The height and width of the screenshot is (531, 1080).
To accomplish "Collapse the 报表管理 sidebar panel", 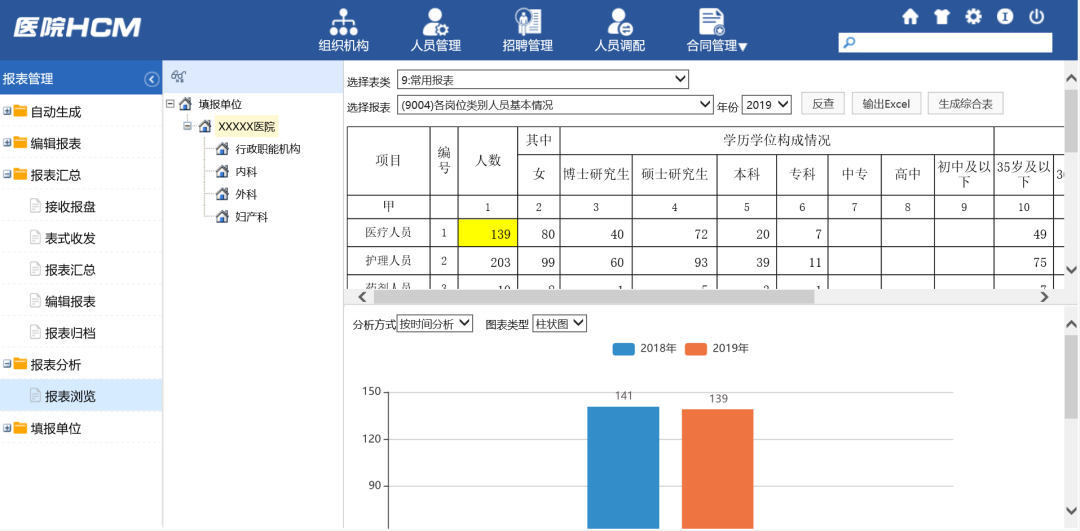I will [151, 79].
